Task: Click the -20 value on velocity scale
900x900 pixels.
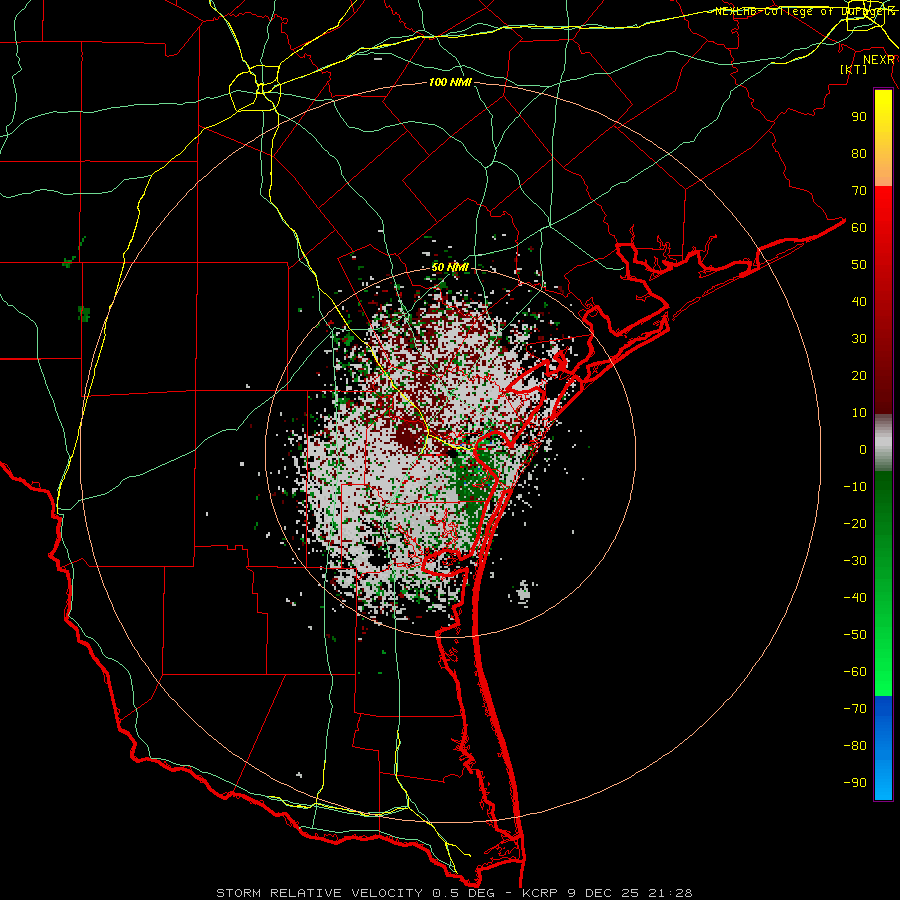Action: click(855, 524)
